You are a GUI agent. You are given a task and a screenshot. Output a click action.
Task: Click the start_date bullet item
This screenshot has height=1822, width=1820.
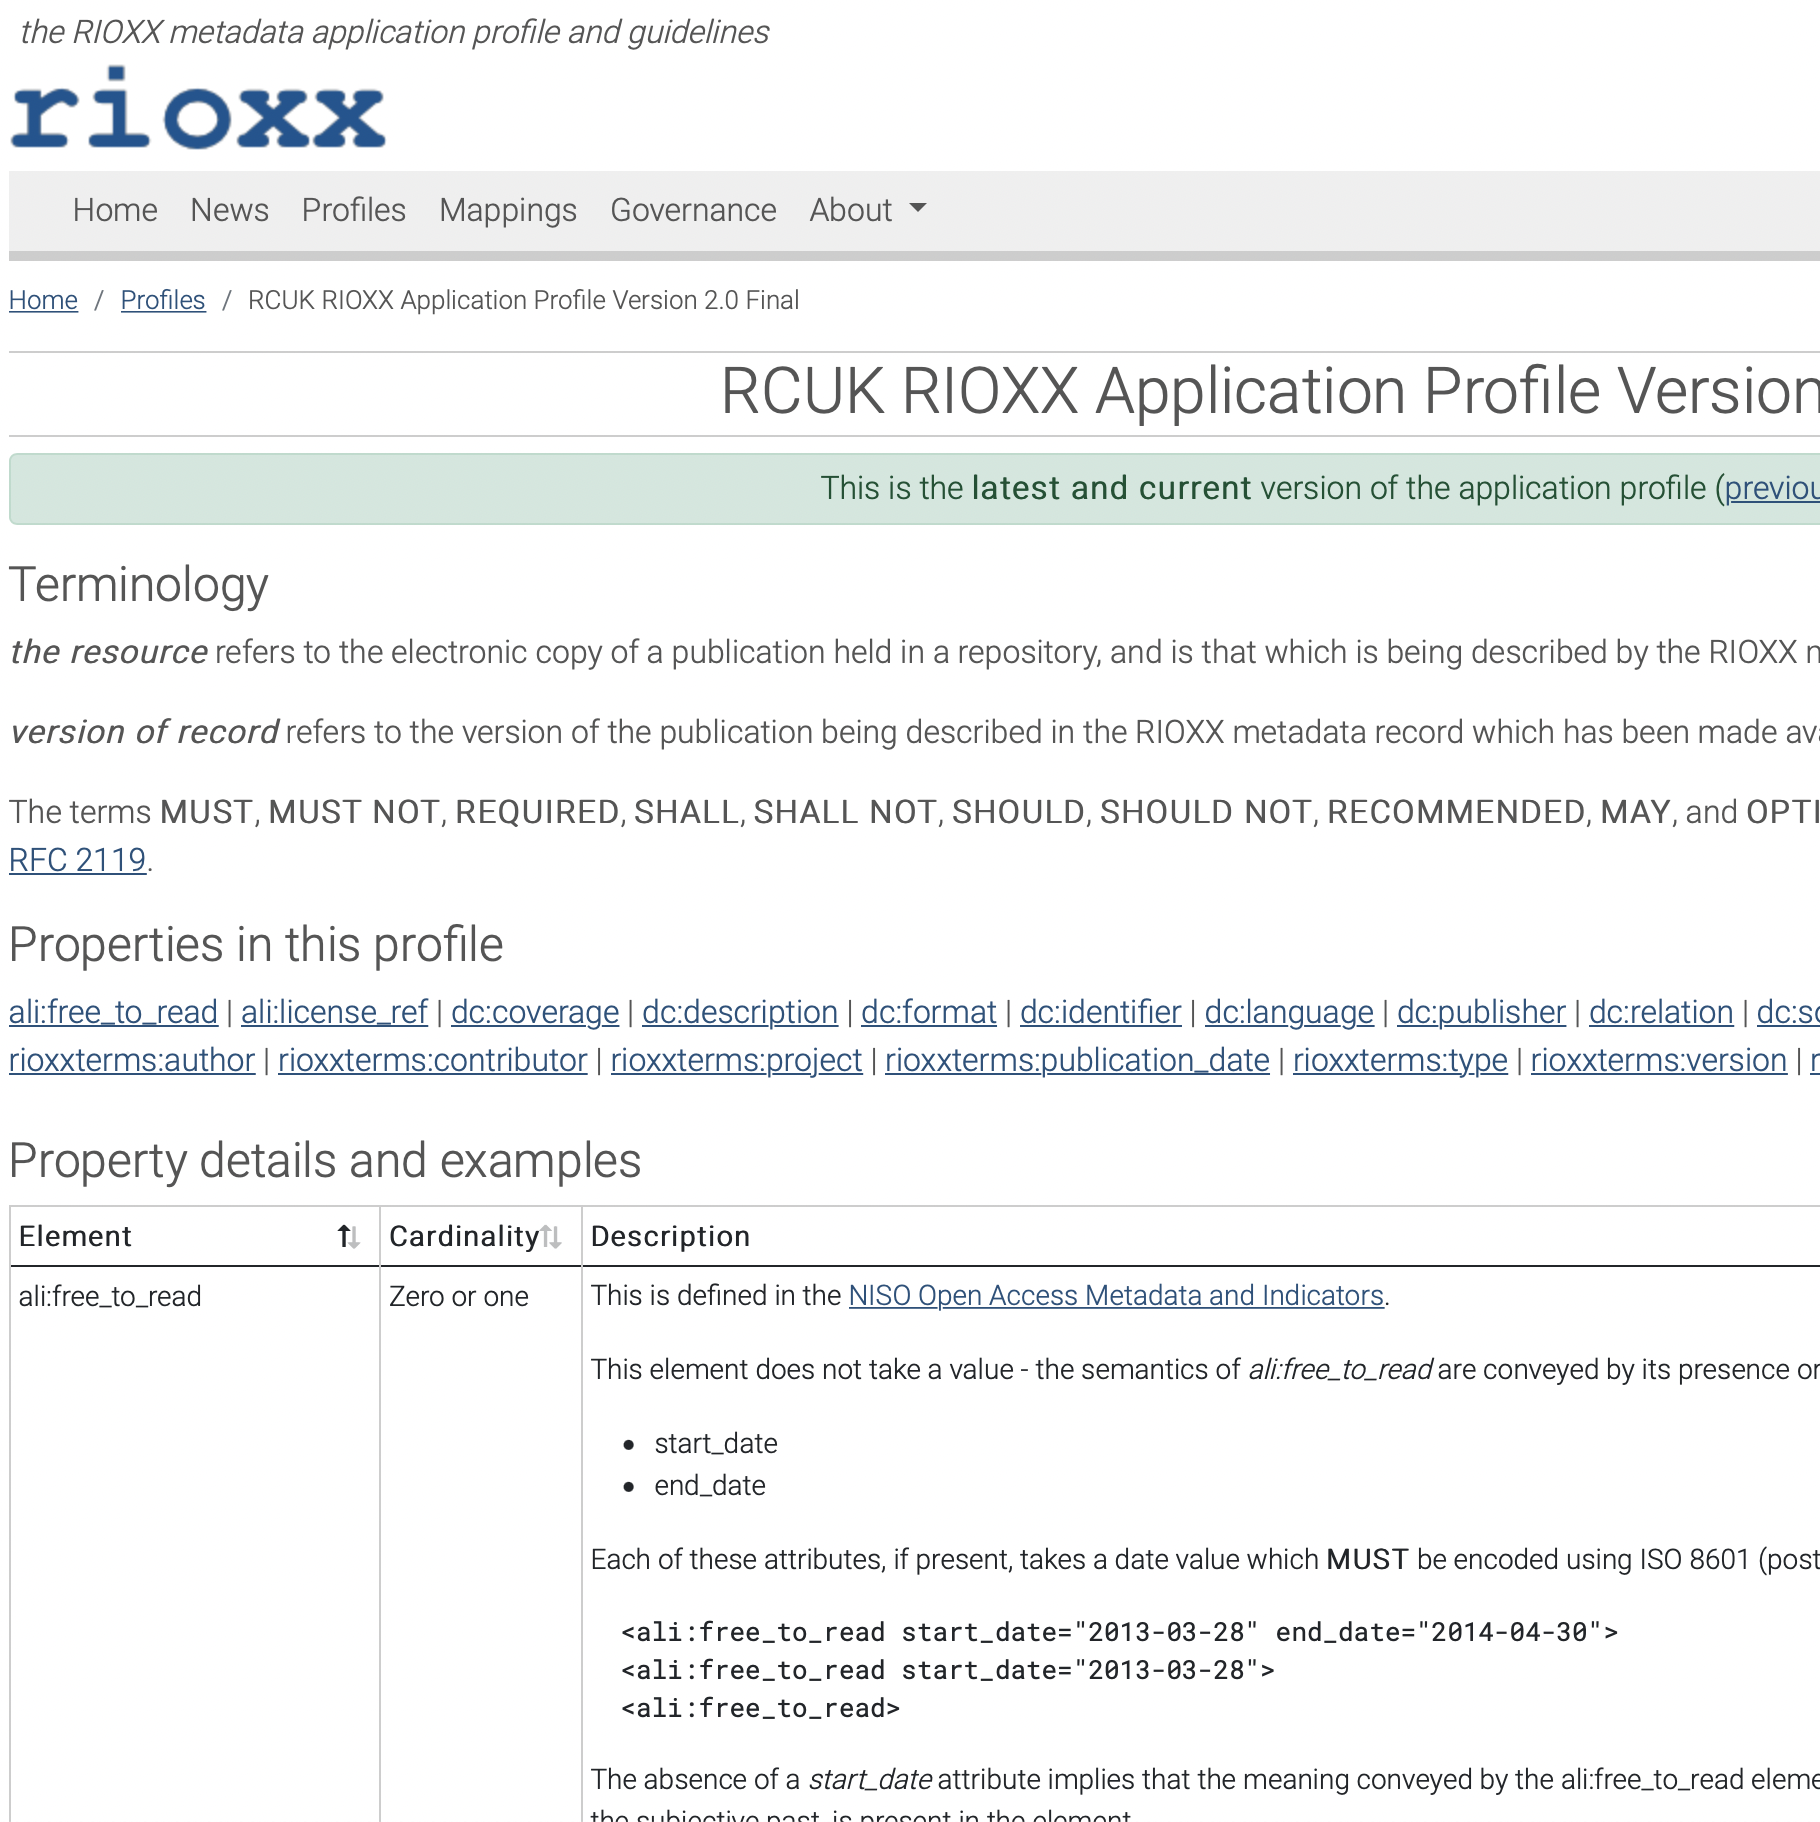coord(716,1444)
